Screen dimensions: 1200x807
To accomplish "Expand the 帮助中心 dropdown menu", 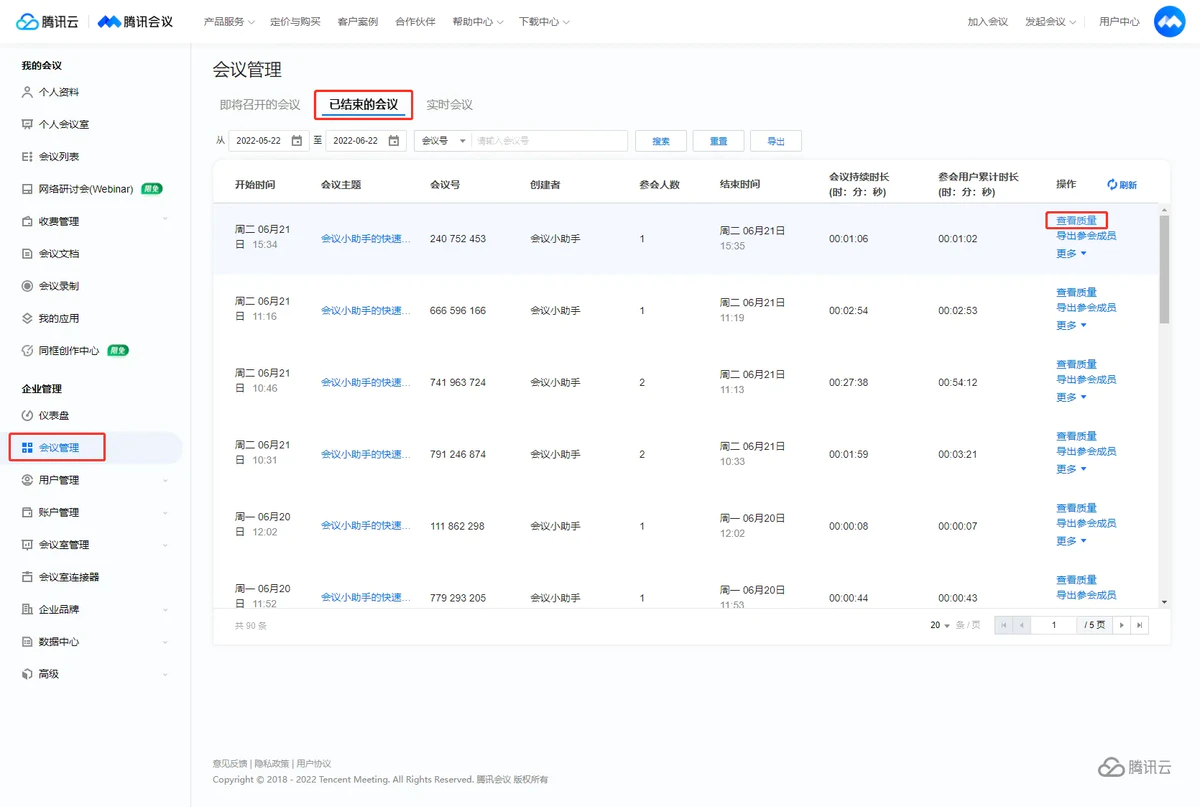I will tap(478, 21).
